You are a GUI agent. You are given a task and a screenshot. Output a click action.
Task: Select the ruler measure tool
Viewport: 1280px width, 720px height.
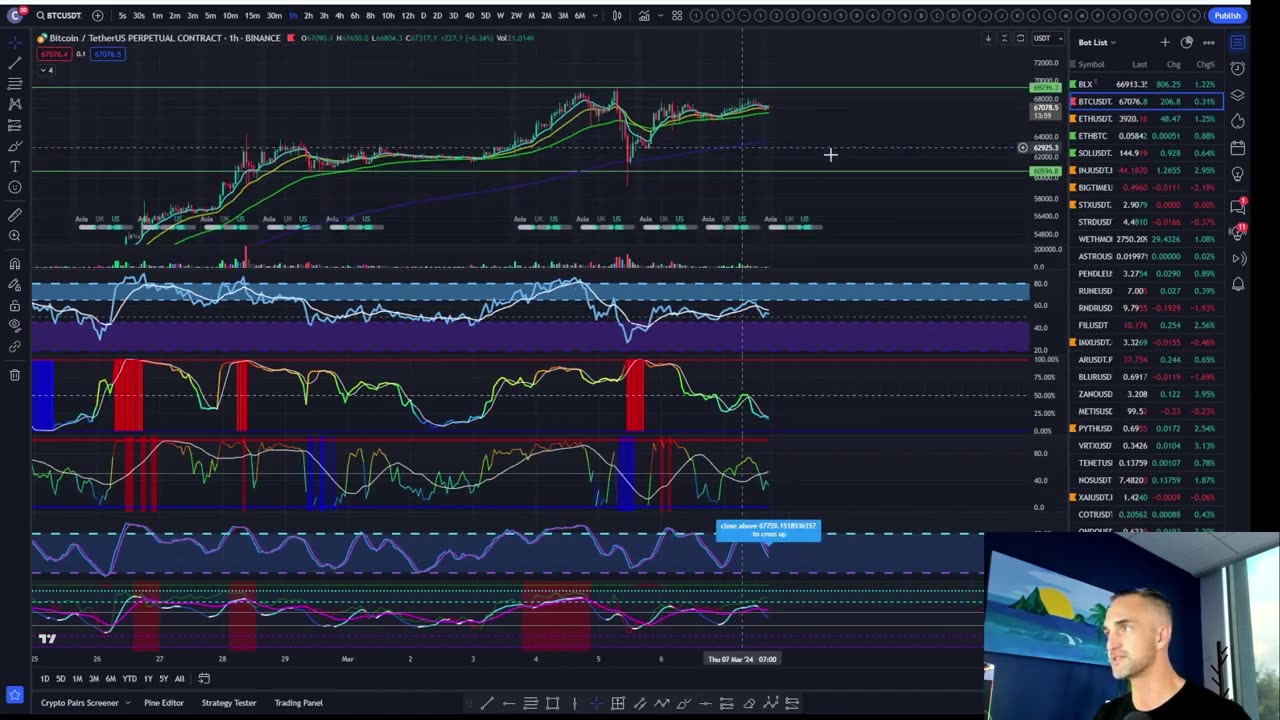click(x=15, y=215)
